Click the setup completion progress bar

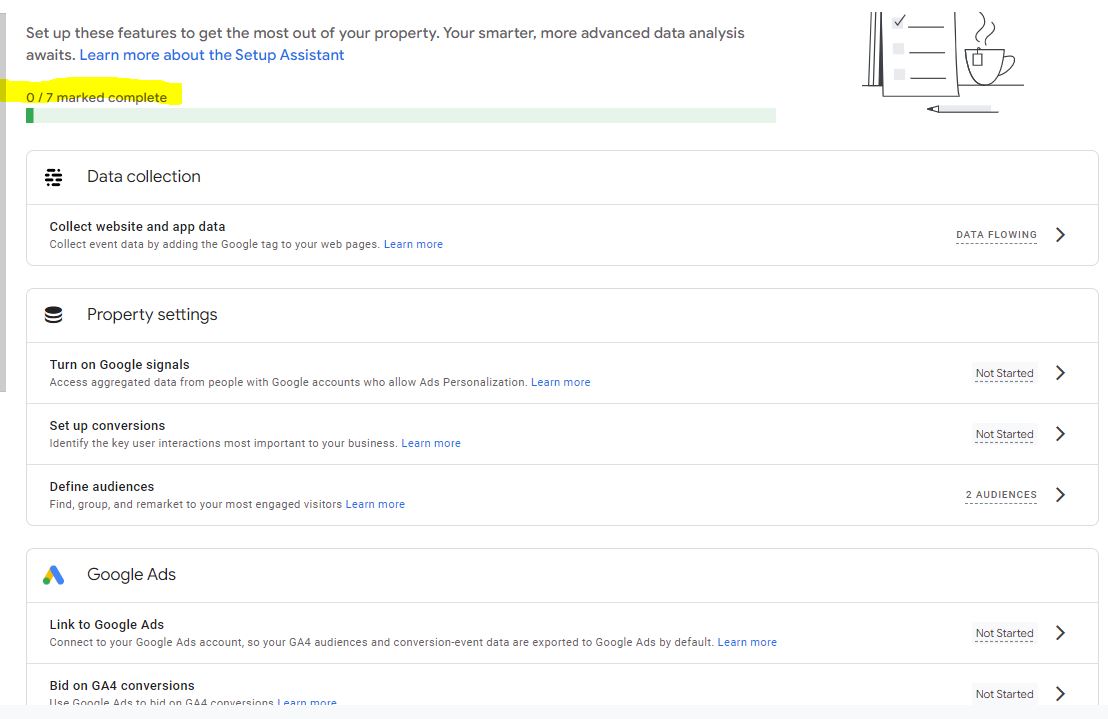(x=401, y=115)
